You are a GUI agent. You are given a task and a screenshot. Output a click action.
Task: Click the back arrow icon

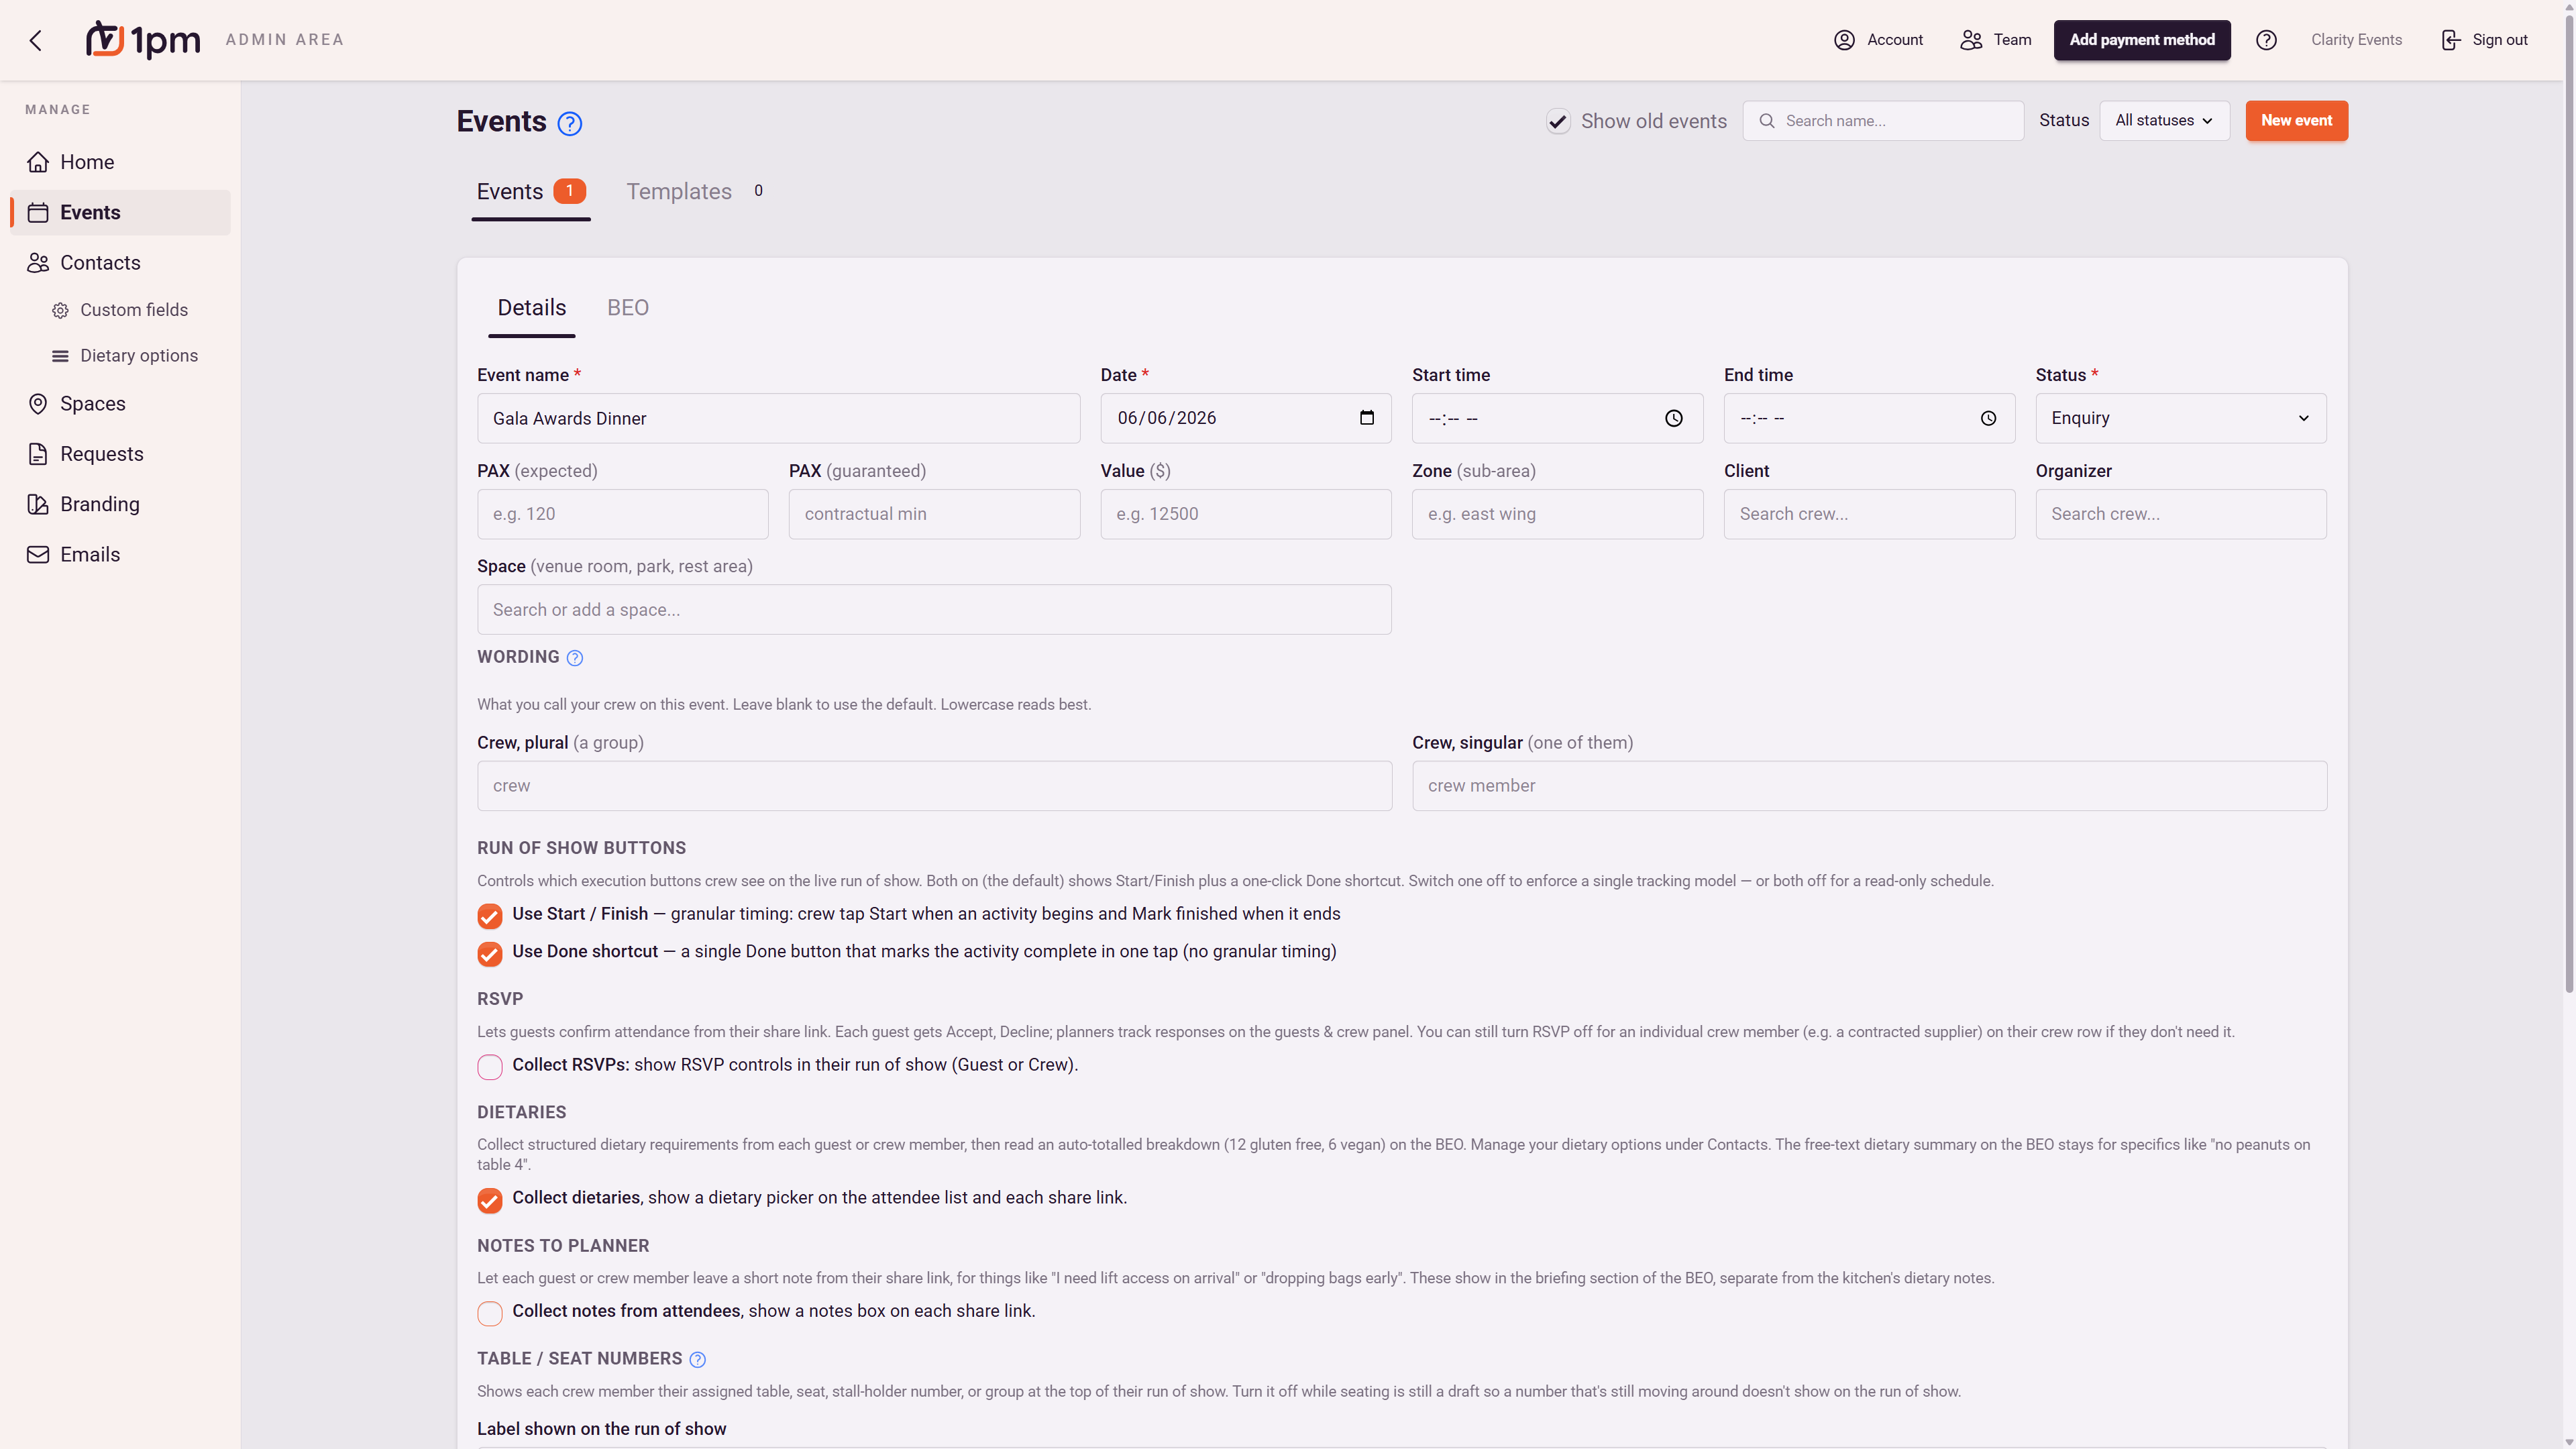[36, 40]
